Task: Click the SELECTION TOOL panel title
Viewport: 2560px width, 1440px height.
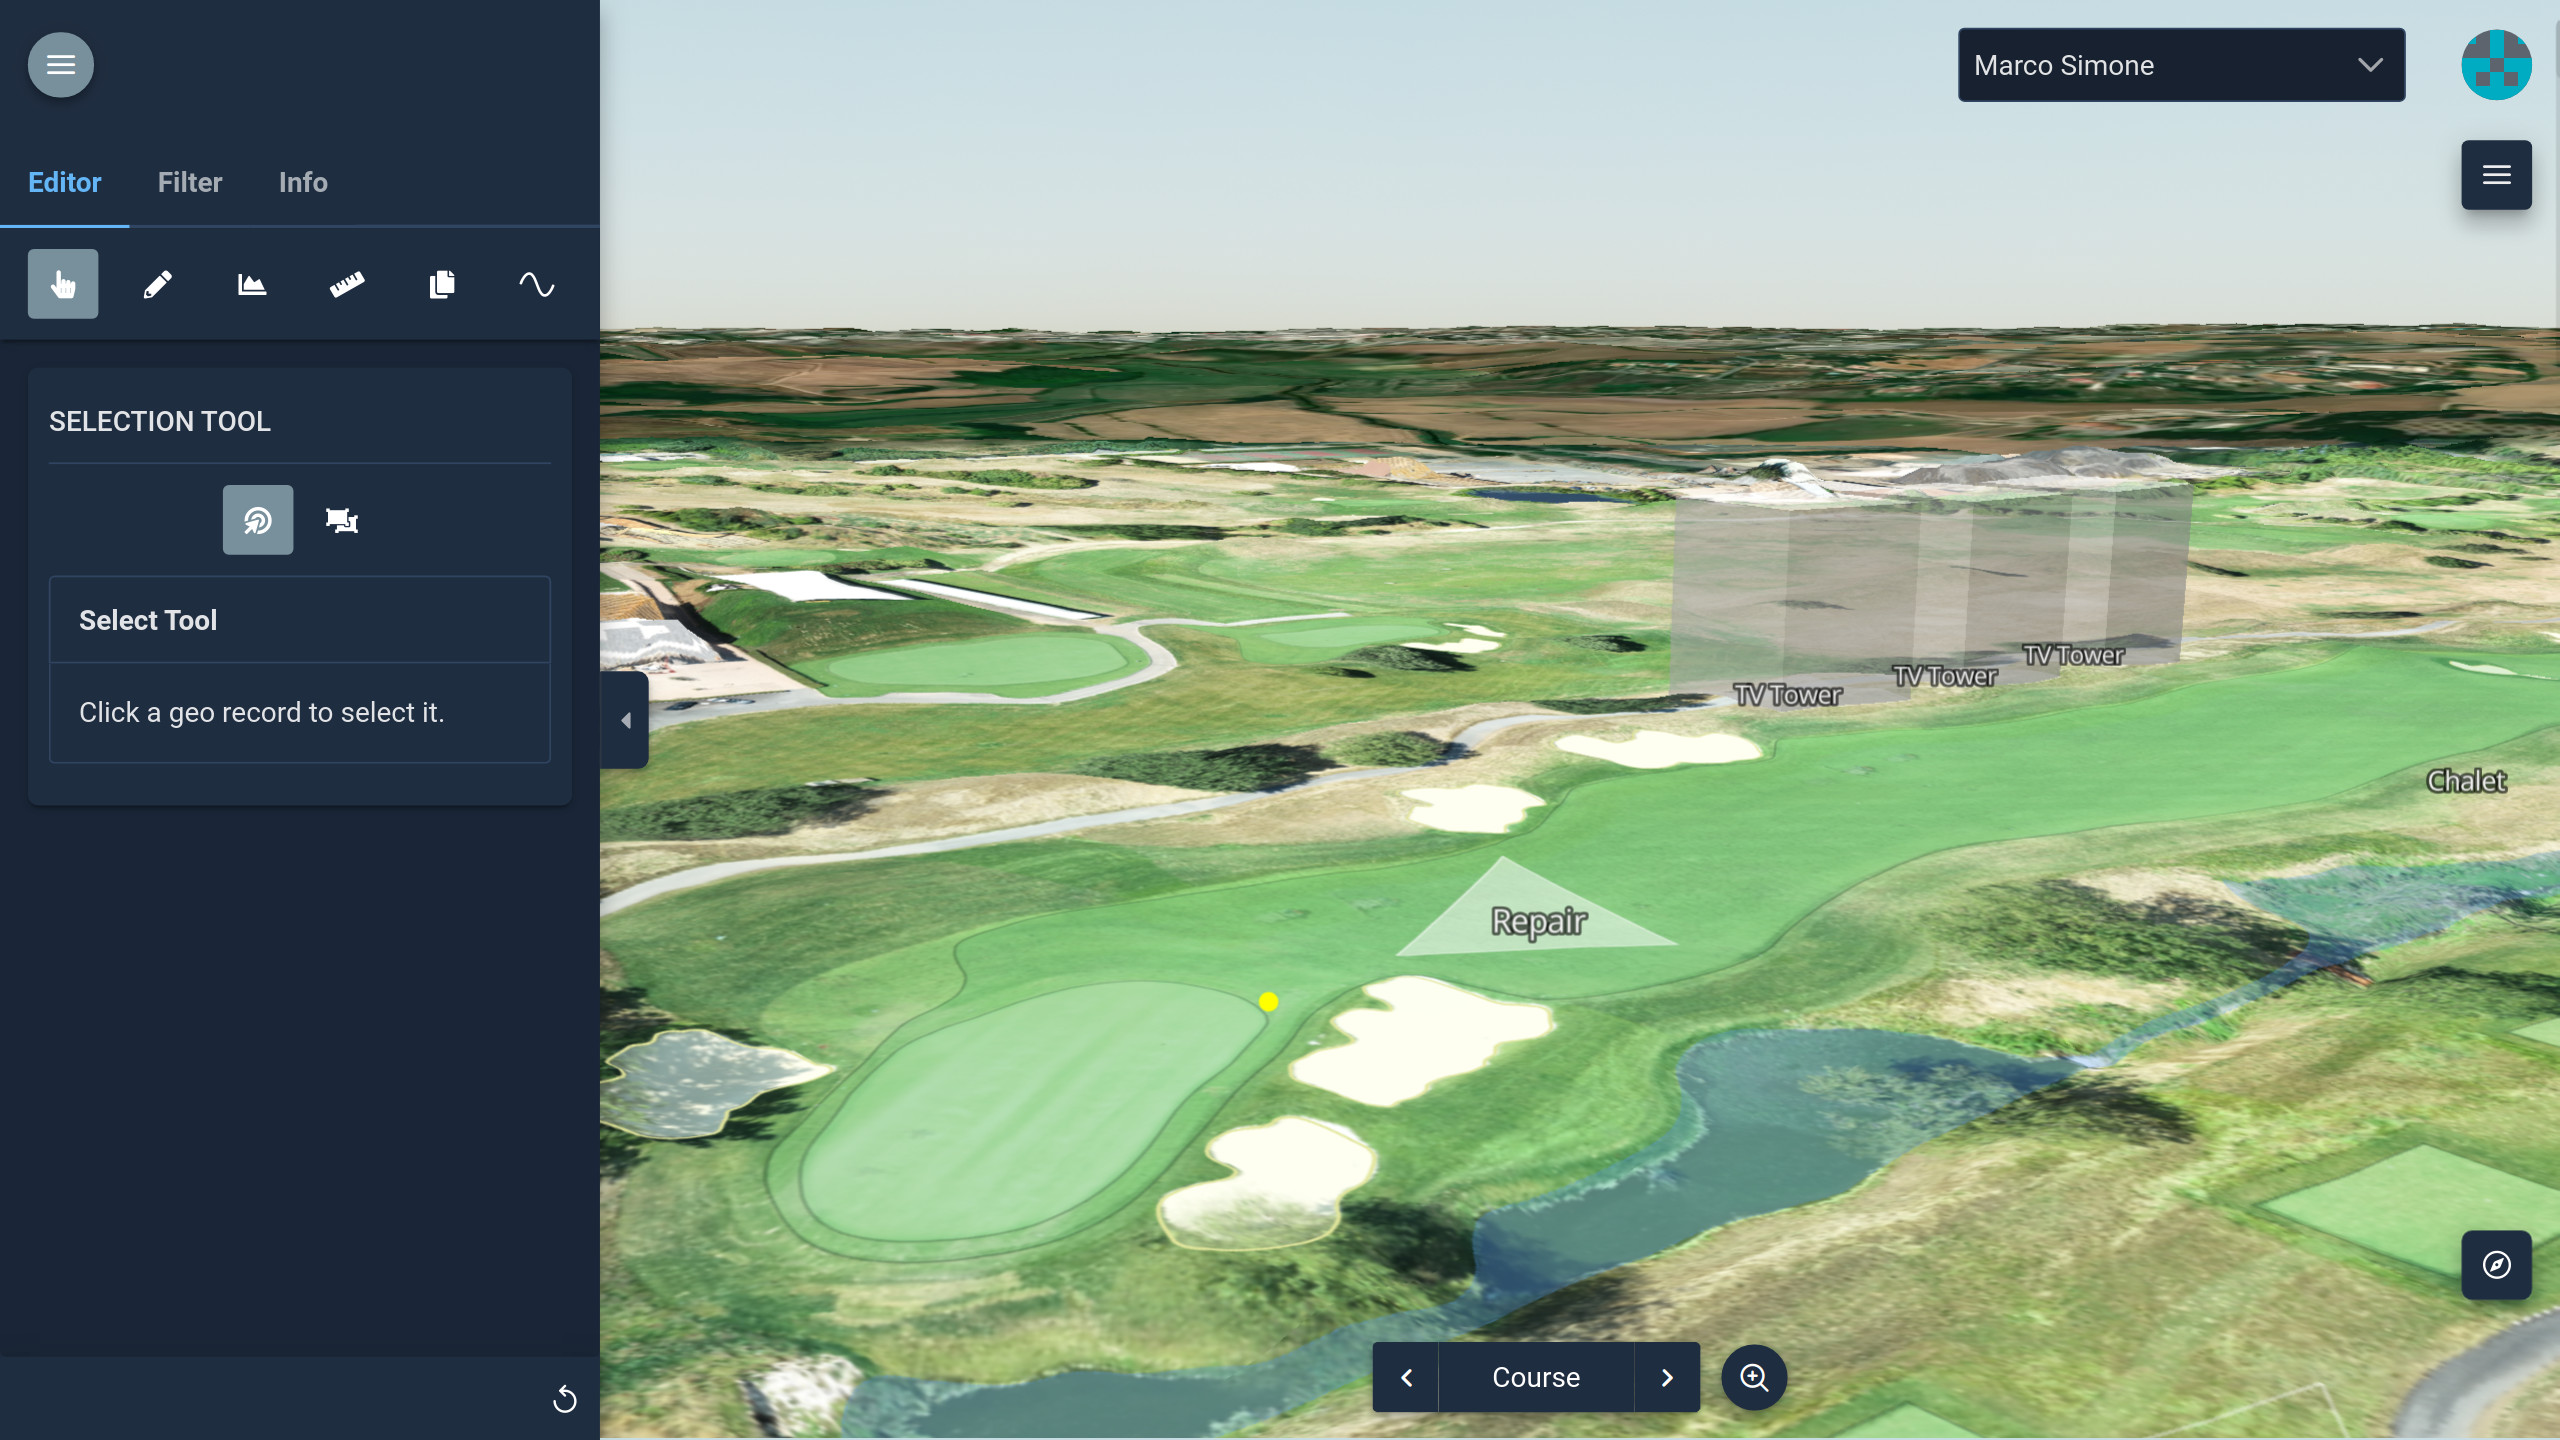Action: tap(160, 421)
